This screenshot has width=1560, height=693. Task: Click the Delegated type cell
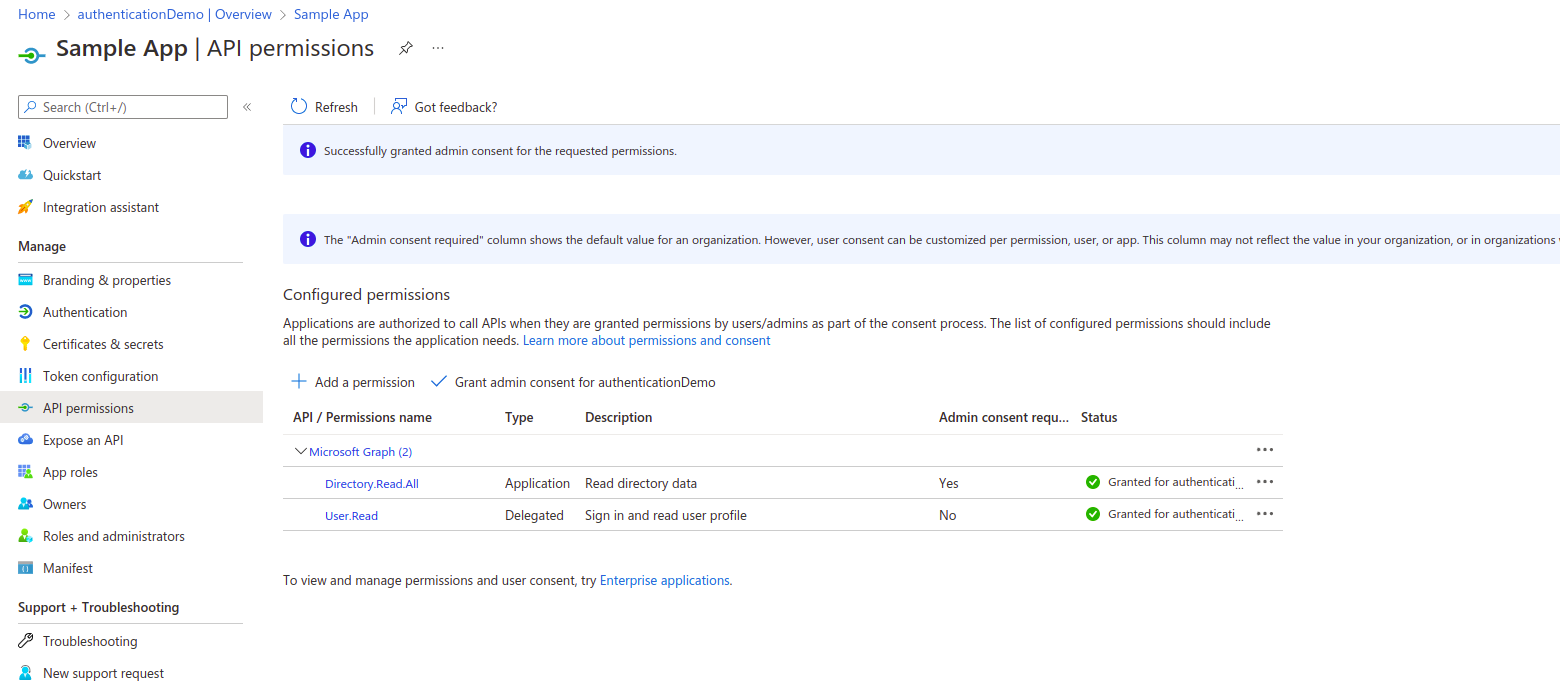534,515
